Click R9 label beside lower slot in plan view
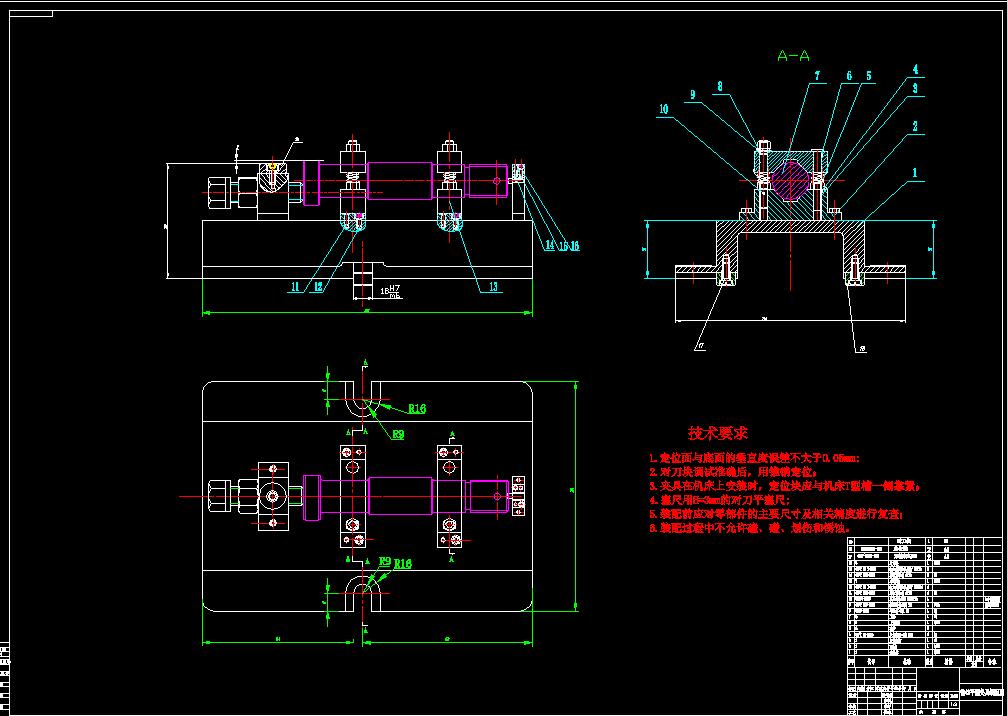1007x716 pixels. coord(385,561)
